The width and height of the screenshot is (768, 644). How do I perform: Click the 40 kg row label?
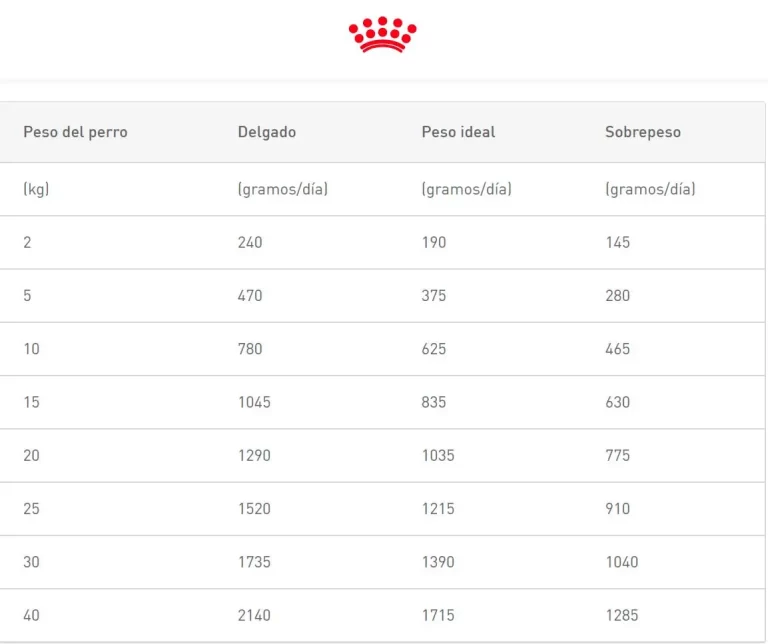(x=31, y=615)
